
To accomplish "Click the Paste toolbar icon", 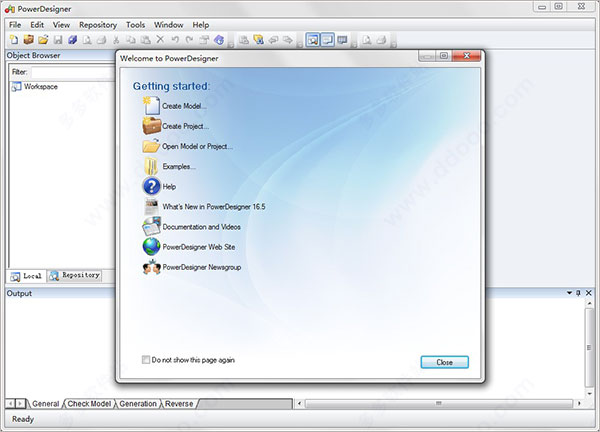I will (x=145, y=39).
